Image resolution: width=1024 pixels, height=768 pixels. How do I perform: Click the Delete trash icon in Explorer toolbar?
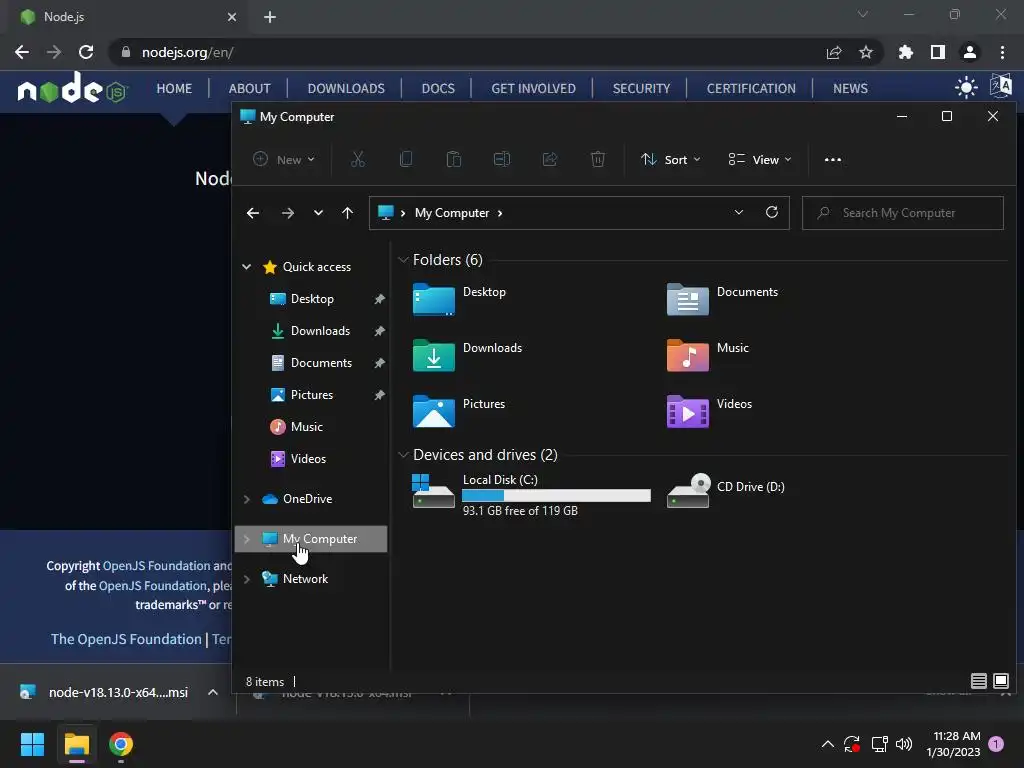(598, 159)
